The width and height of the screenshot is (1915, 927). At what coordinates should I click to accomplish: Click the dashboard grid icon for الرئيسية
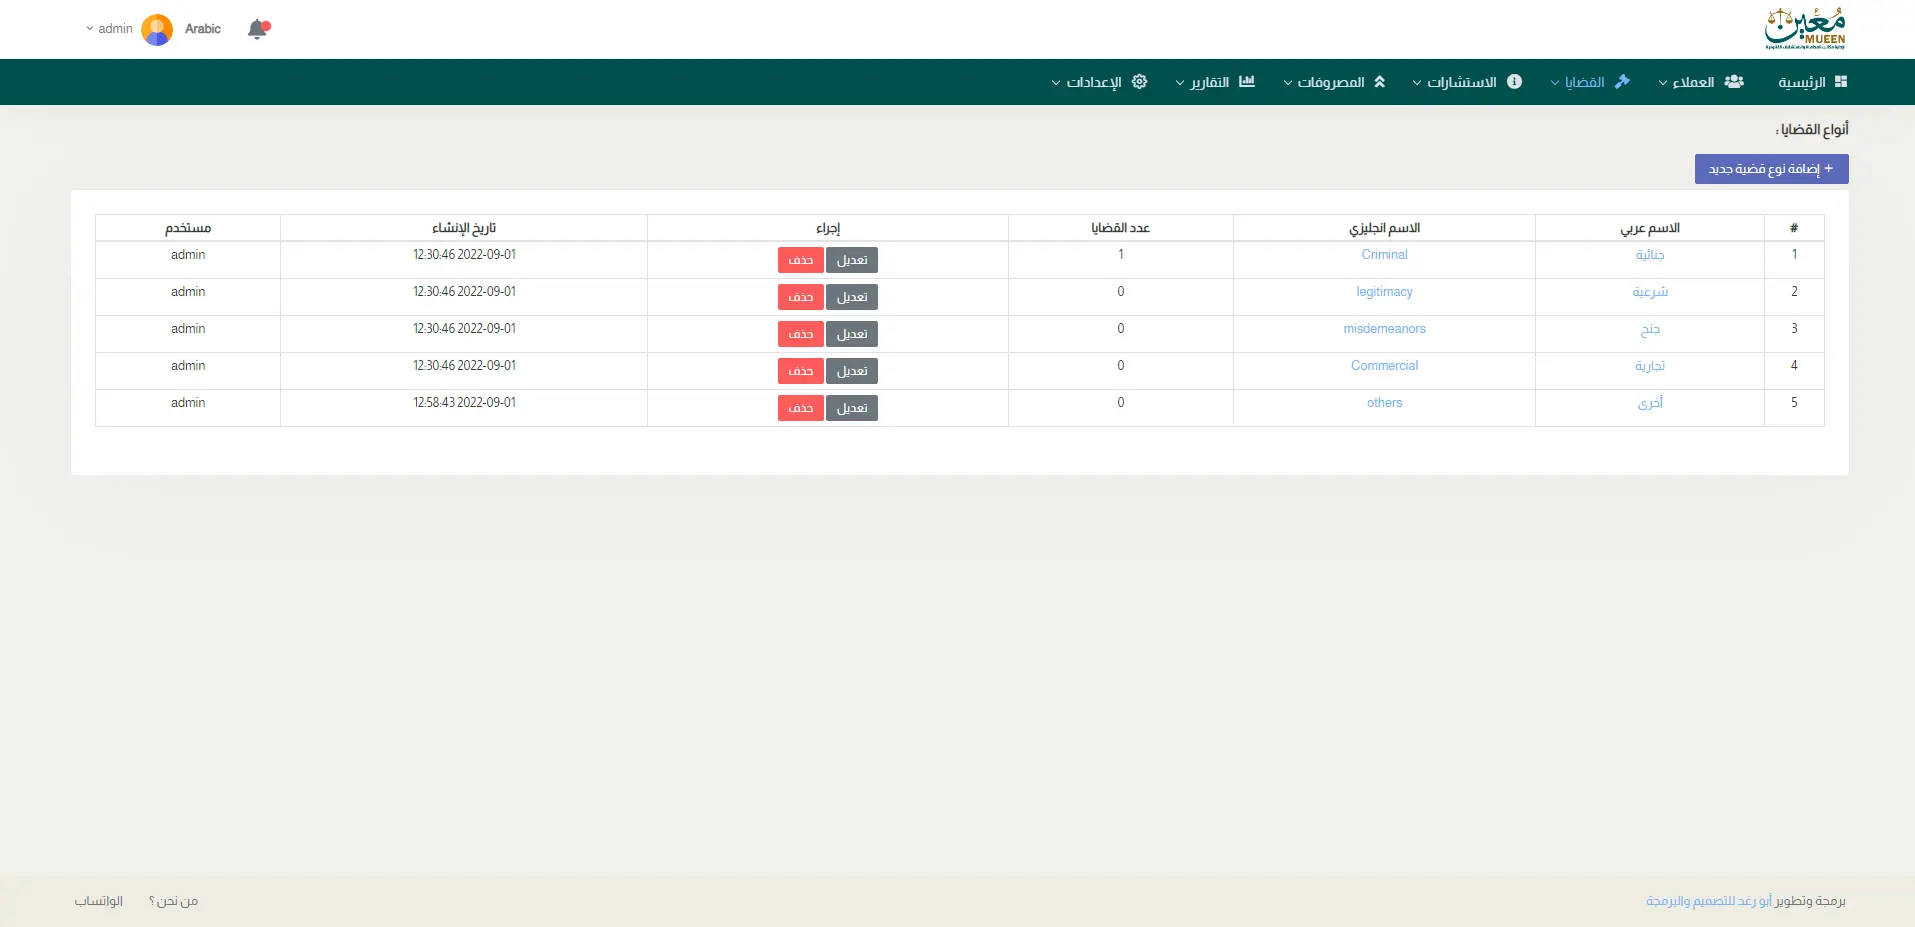click(1840, 82)
